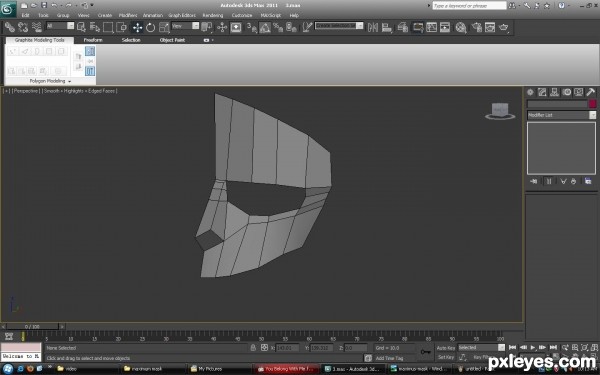This screenshot has height=375, width=600.
Task: Switch to the Freeform ribbon tab
Action: pos(93,40)
